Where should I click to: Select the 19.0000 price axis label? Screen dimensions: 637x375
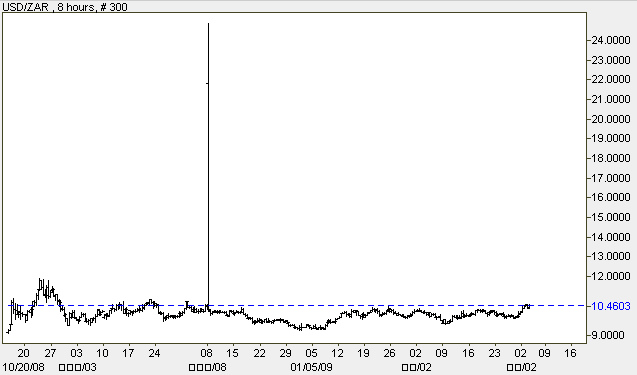pyautogui.click(x=611, y=138)
